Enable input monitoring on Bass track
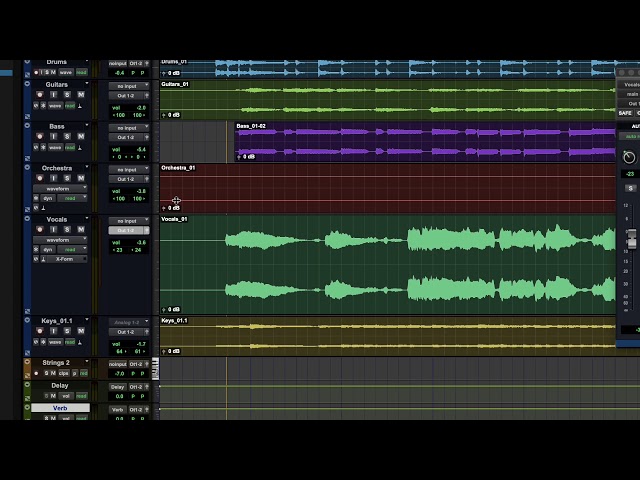Screen dimensions: 640x480 [53, 136]
